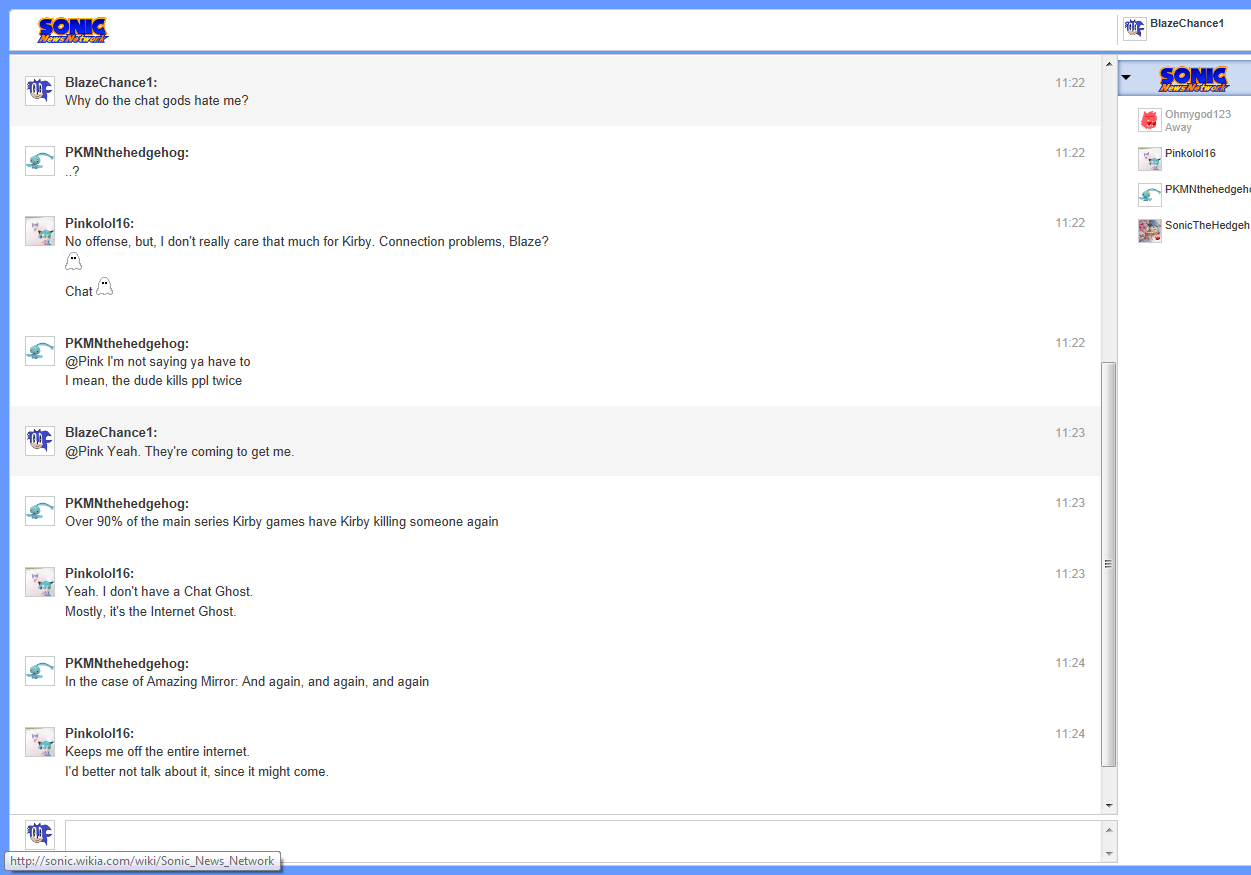Click chat scrollbar up arrow

point(1108,63)
